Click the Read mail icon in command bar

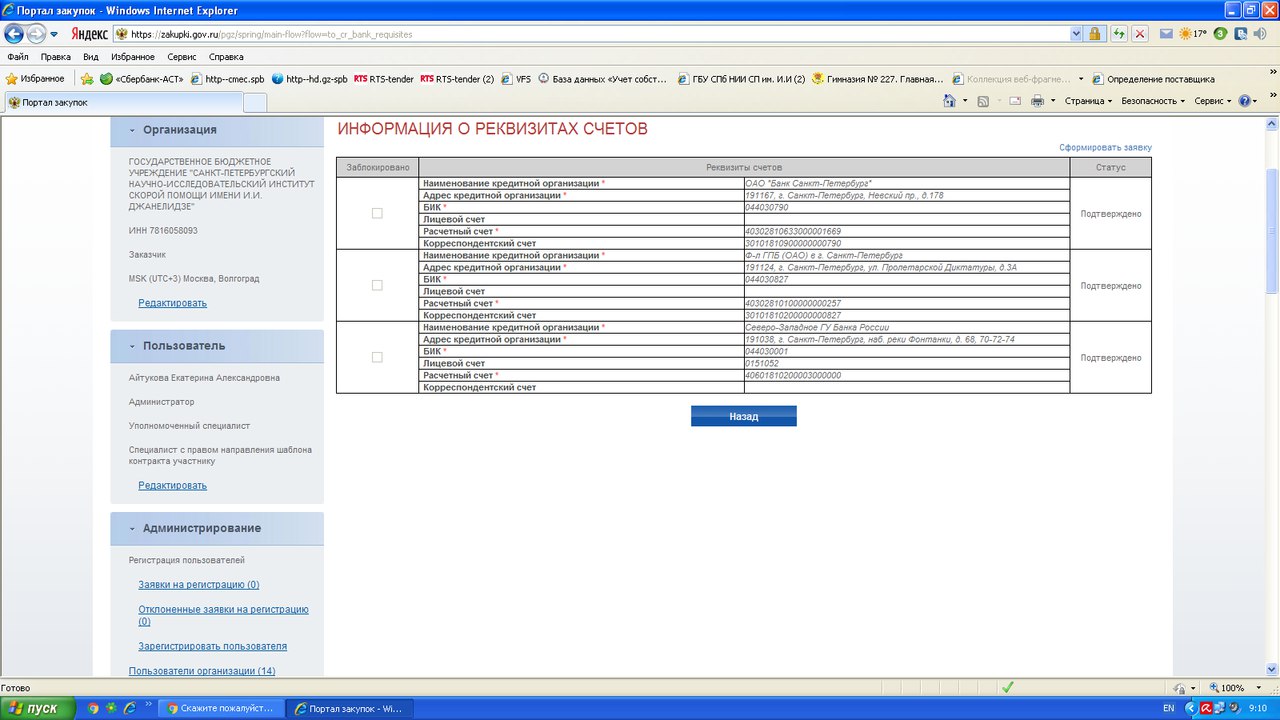point(1015,101)
